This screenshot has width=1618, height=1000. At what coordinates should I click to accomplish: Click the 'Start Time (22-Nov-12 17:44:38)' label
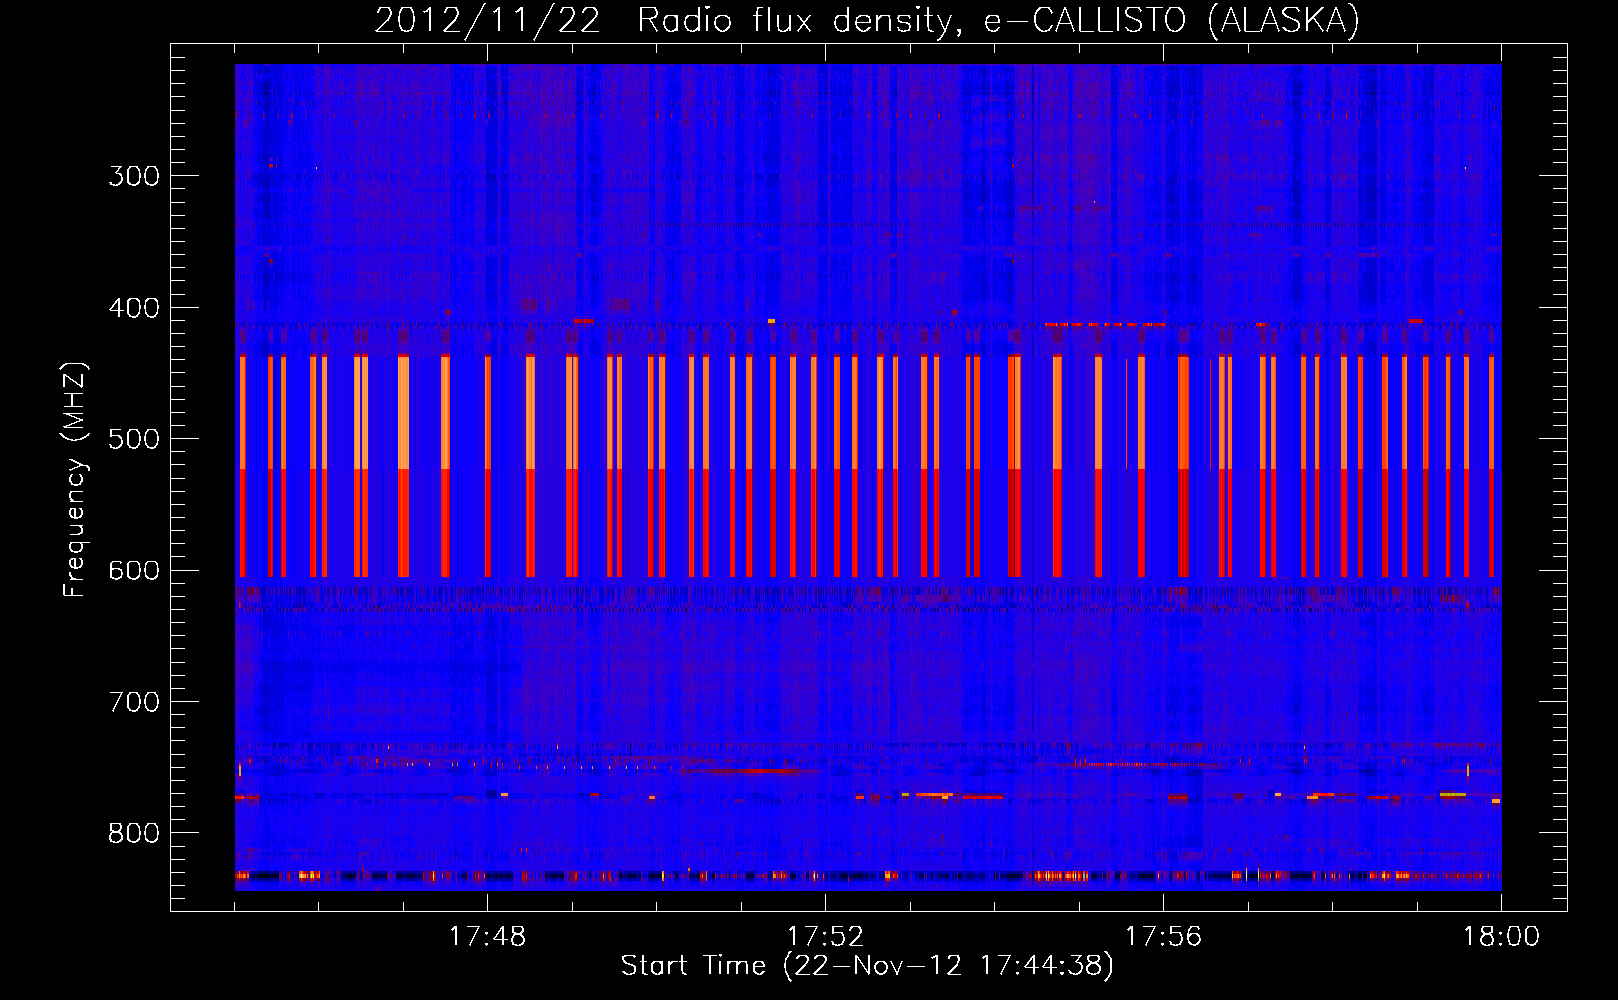tap(867, 966)
